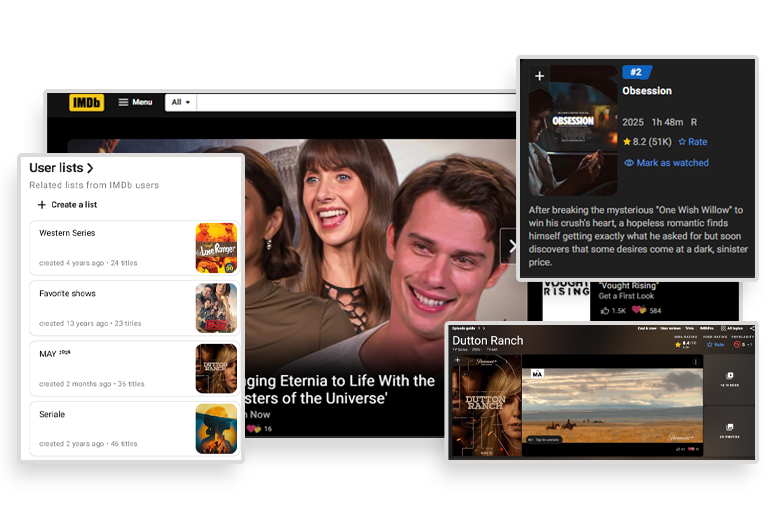Image resolution: width=776 pixels, height=518 pixels.
Task: Open trailer options three-dot menu
Action: pyautogui.click(x=695, y=362)
